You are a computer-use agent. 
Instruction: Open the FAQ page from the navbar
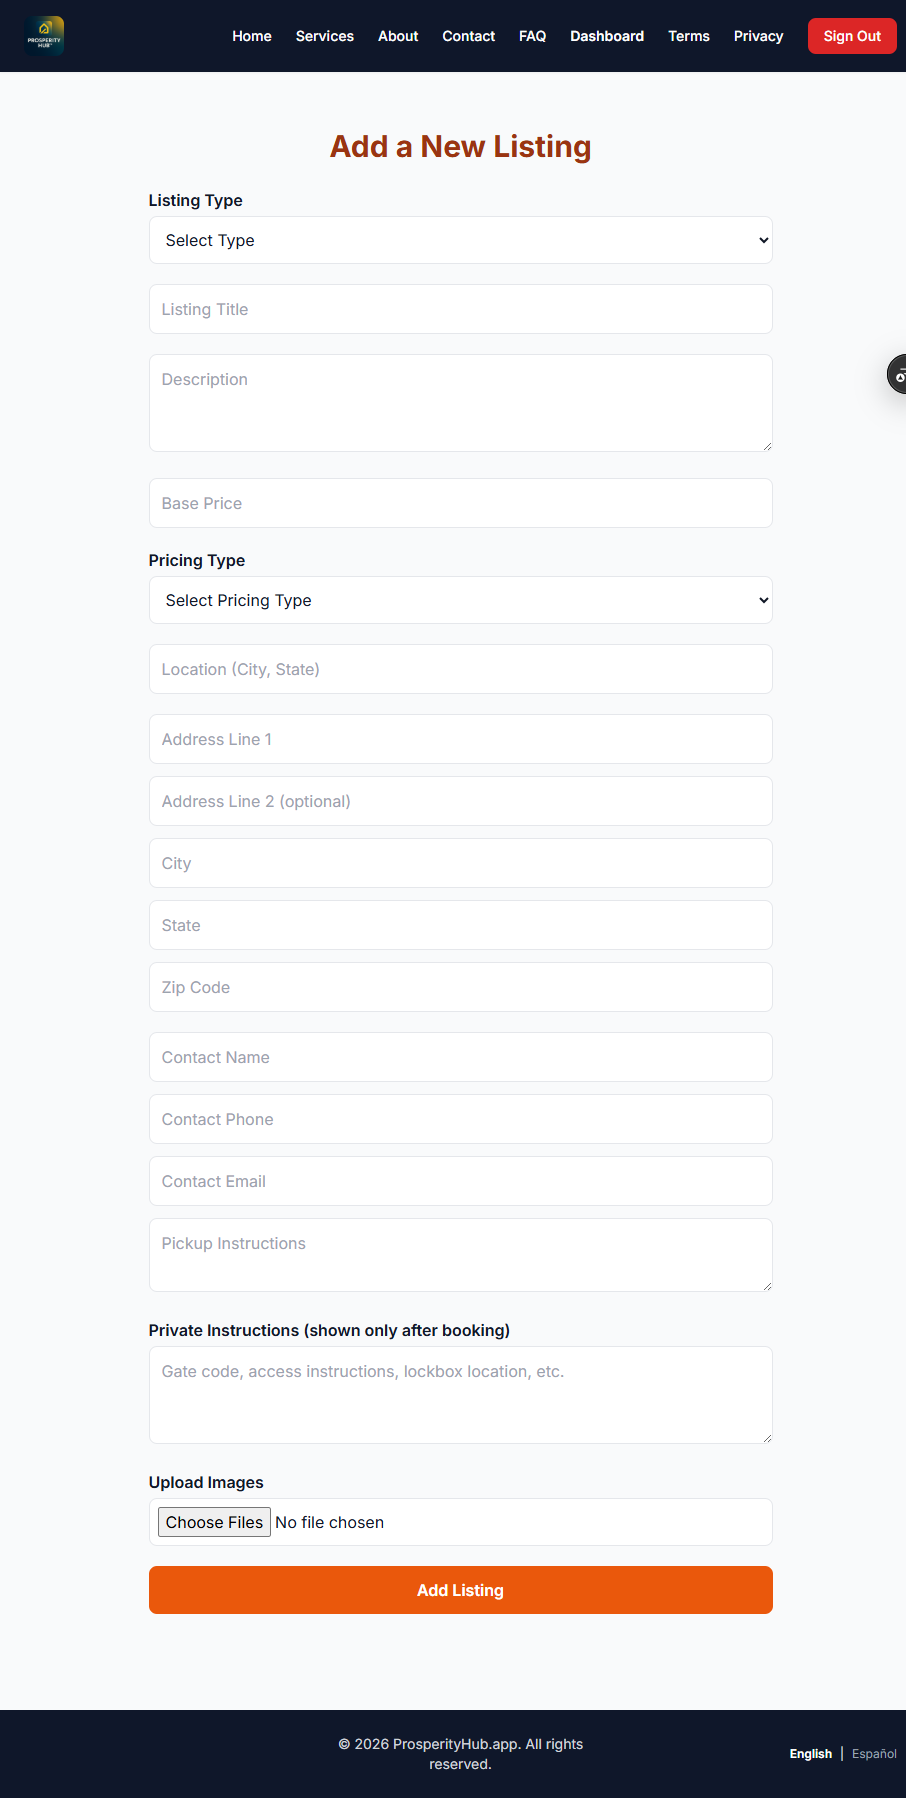coord(532,36)
